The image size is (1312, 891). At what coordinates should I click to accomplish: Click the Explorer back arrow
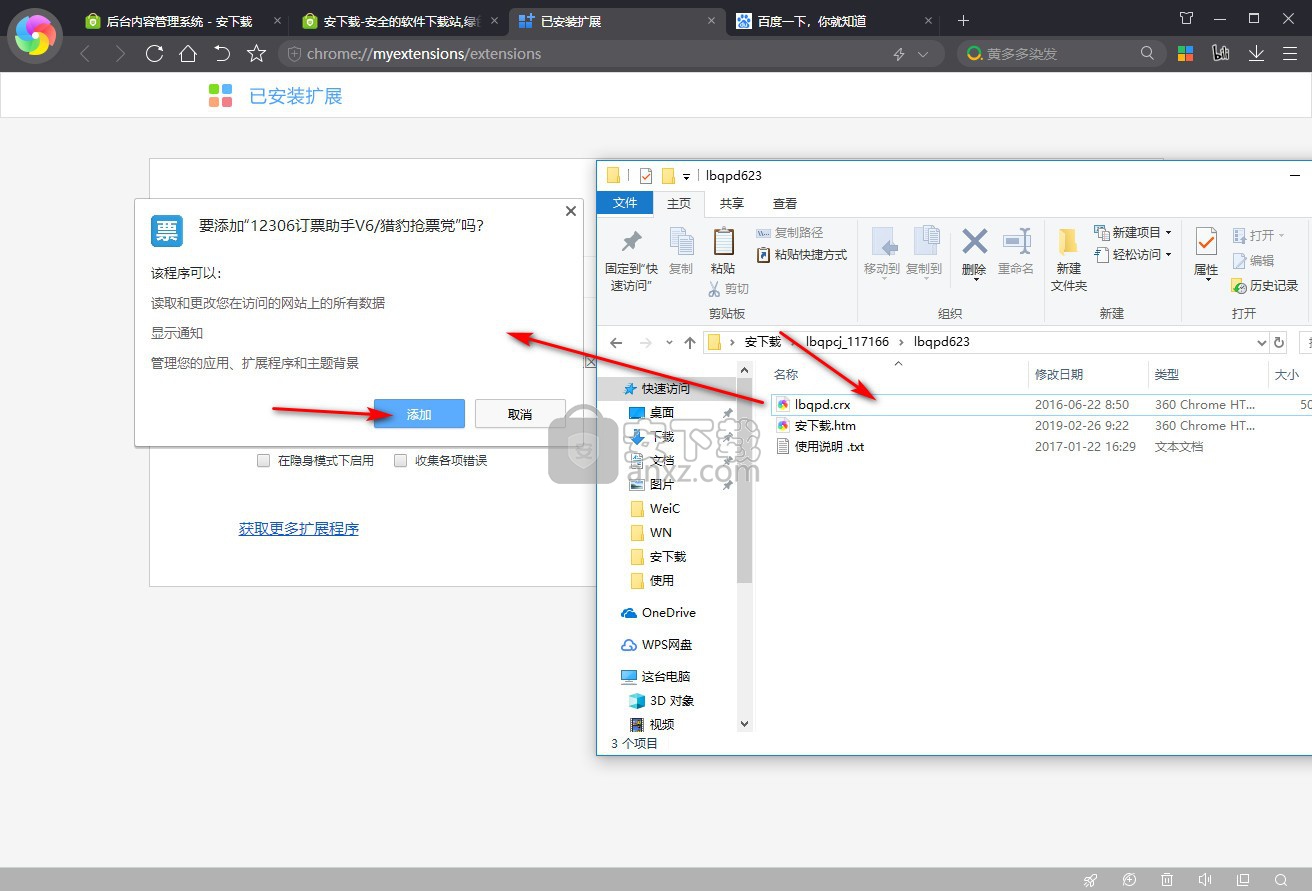pyautogui.click(x=616, y=342)
